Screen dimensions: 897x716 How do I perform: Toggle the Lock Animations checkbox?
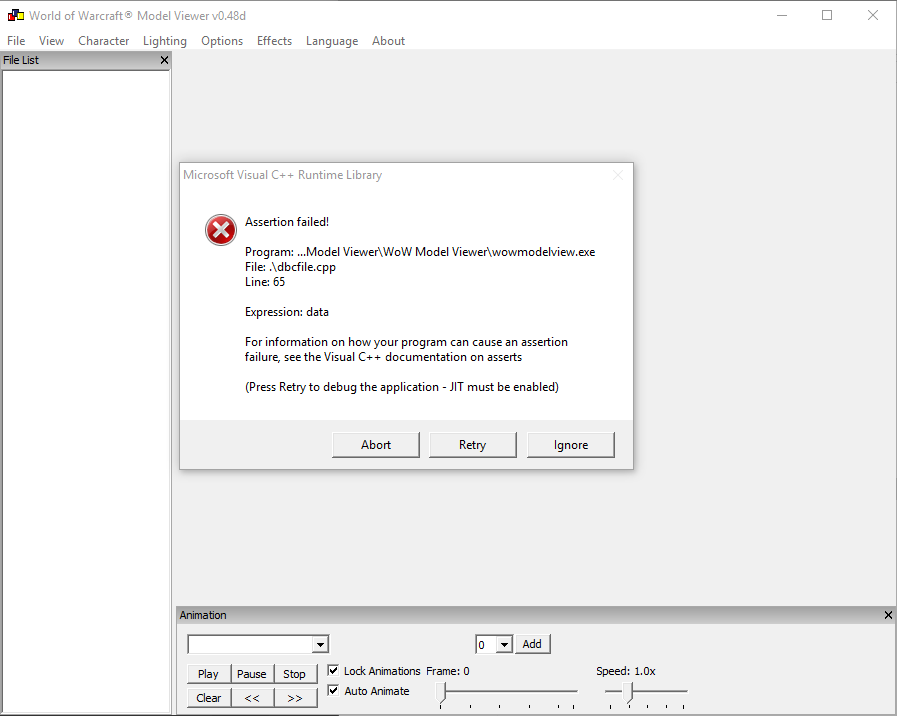click(x=333, y=670)
